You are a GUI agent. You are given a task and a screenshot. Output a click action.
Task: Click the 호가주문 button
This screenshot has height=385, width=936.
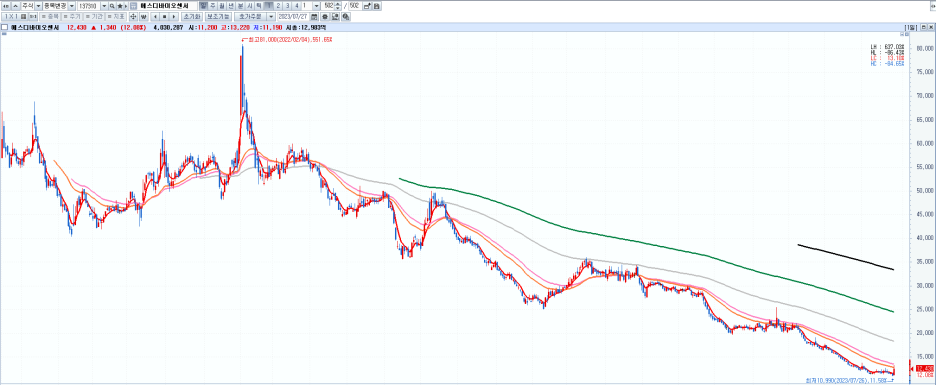pos(250,16)
